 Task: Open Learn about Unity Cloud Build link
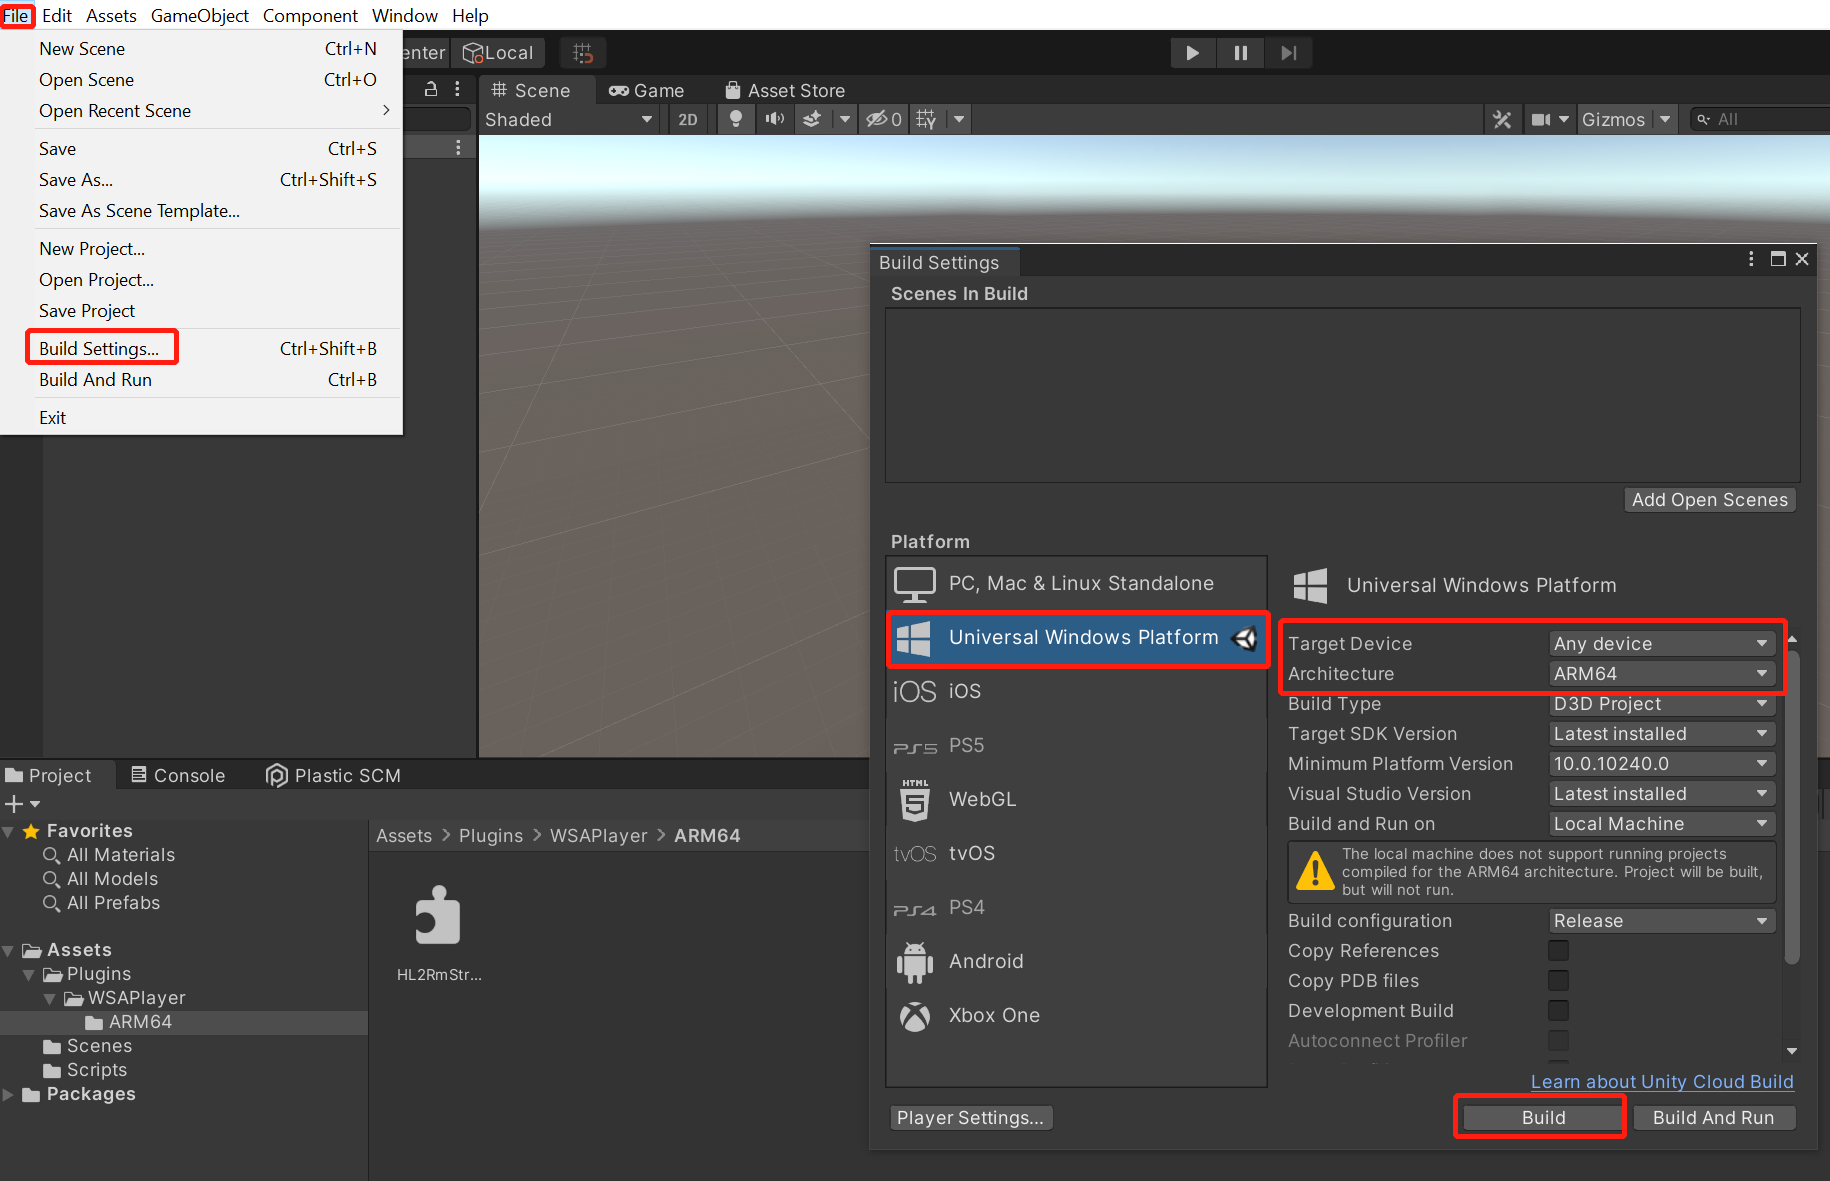(1662, 1082)
